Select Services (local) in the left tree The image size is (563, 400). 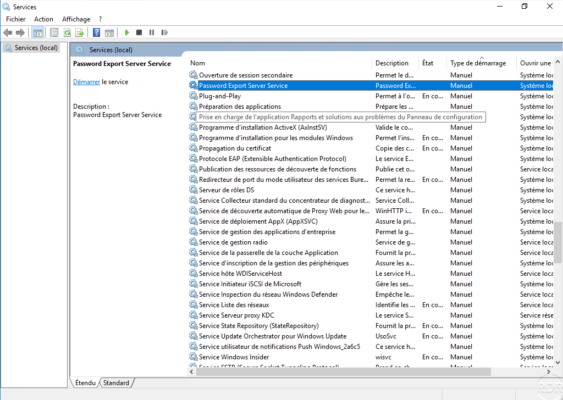click(36, 48)
